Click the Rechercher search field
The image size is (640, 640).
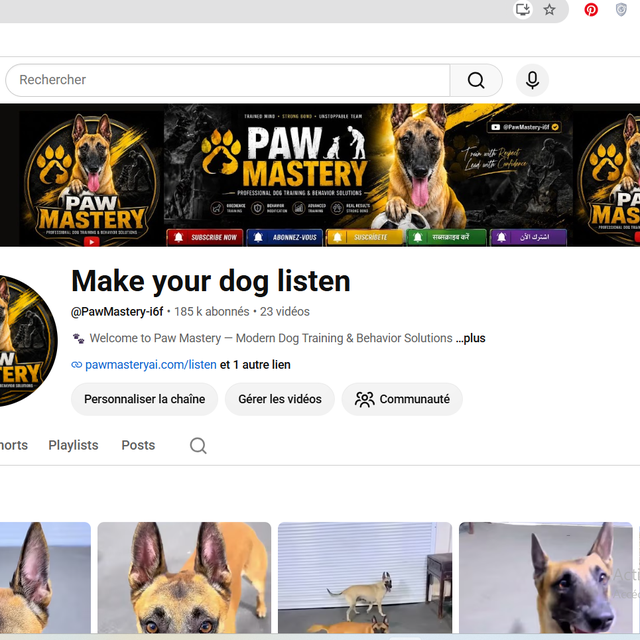[x=228, y=80]
